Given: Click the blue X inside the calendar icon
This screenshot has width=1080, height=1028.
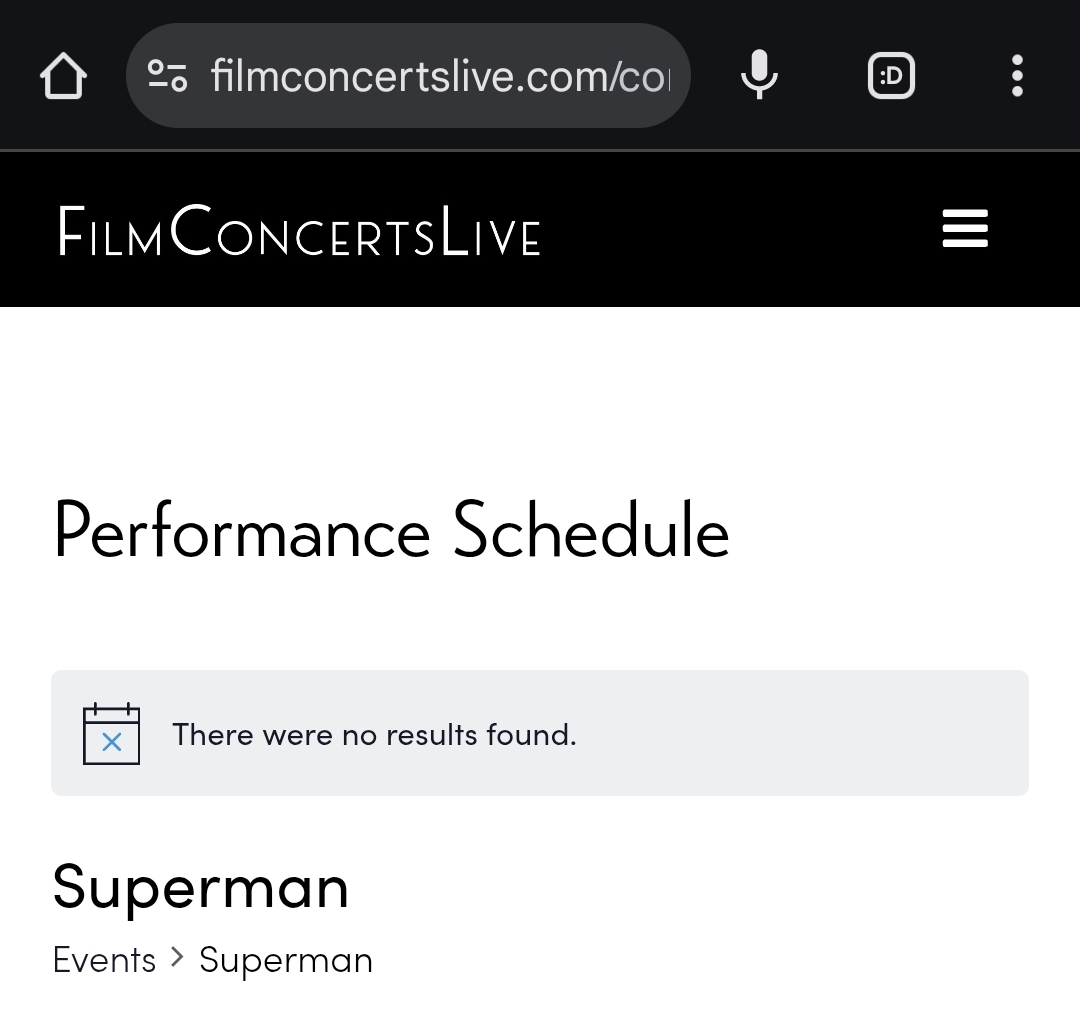Looking at the screenshot, I should (x=112, y=742).
